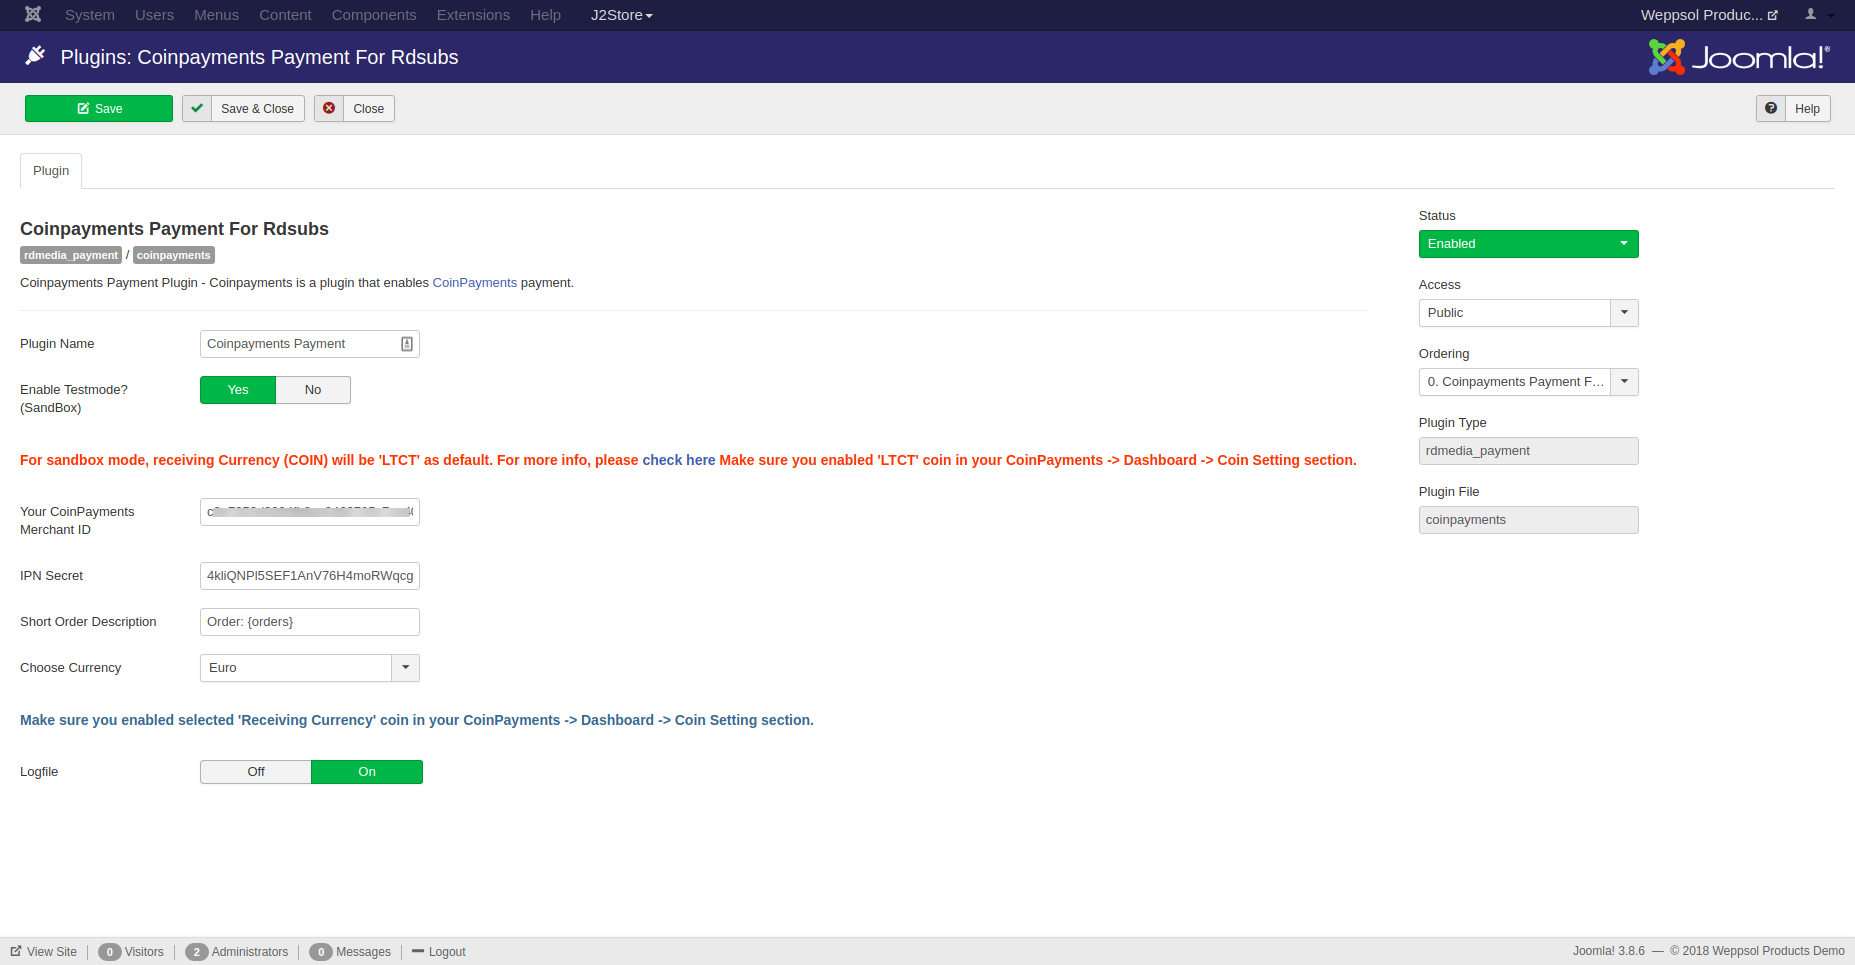Click the autofill icon in Plugin Name field

pyautogui.click(x=407, y=344)
